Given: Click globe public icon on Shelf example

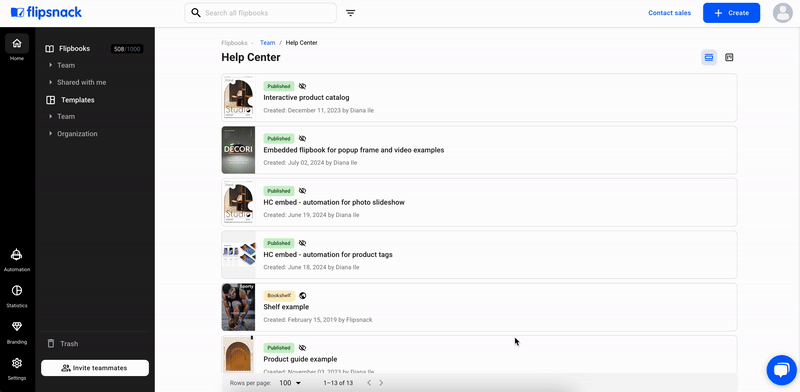Looking at the screenshot, I should coord(303,296).
